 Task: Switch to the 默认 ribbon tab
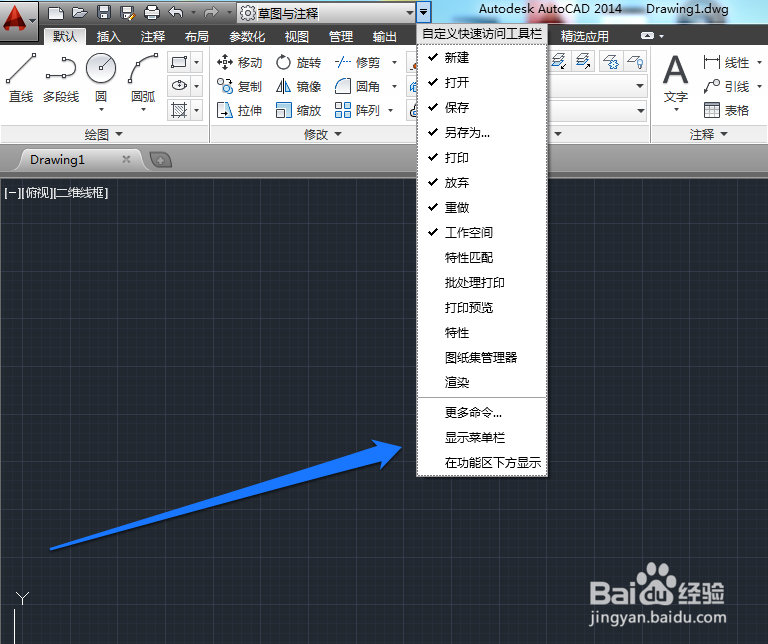65,37
